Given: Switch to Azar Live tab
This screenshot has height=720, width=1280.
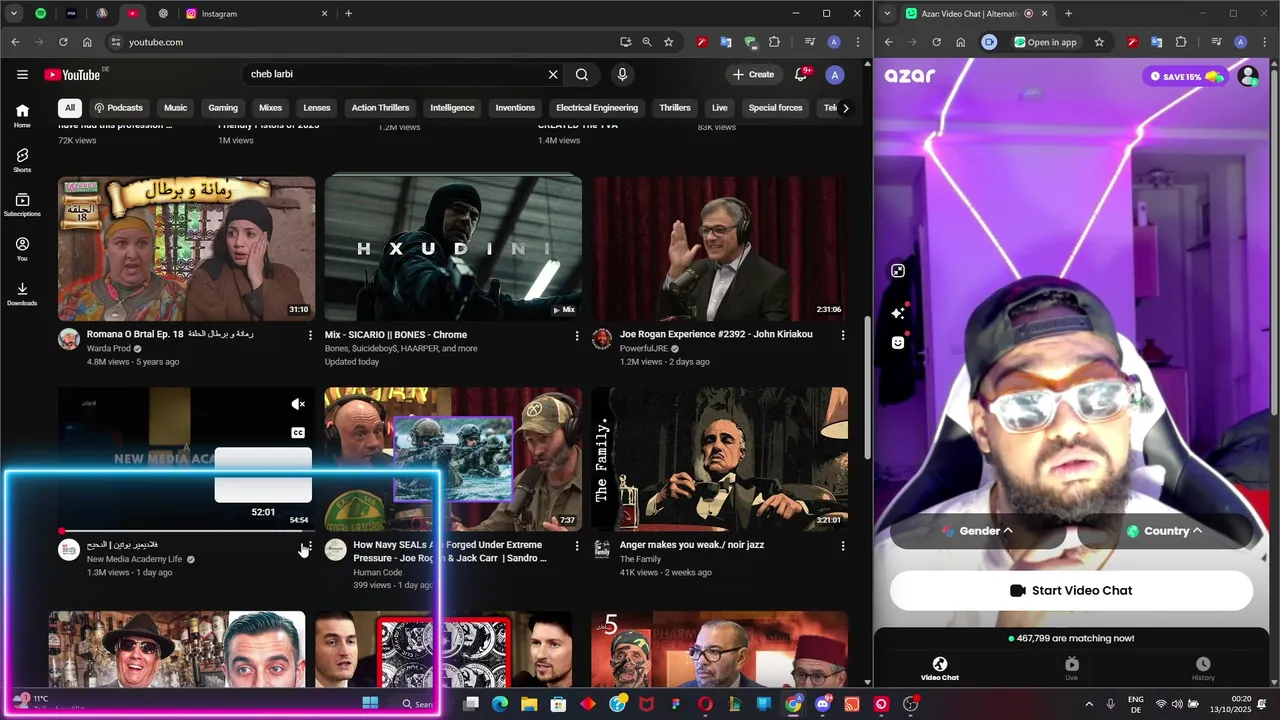Looking at the screenshot, I should click(x=1071, y=669).
